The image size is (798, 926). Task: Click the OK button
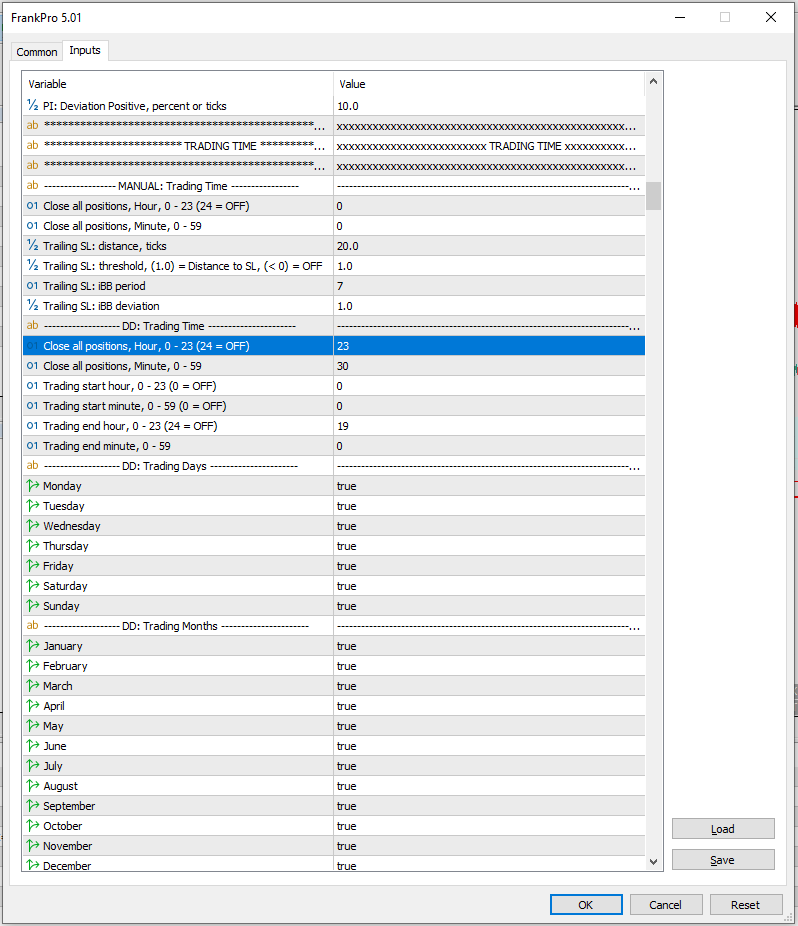click(586, 905)
